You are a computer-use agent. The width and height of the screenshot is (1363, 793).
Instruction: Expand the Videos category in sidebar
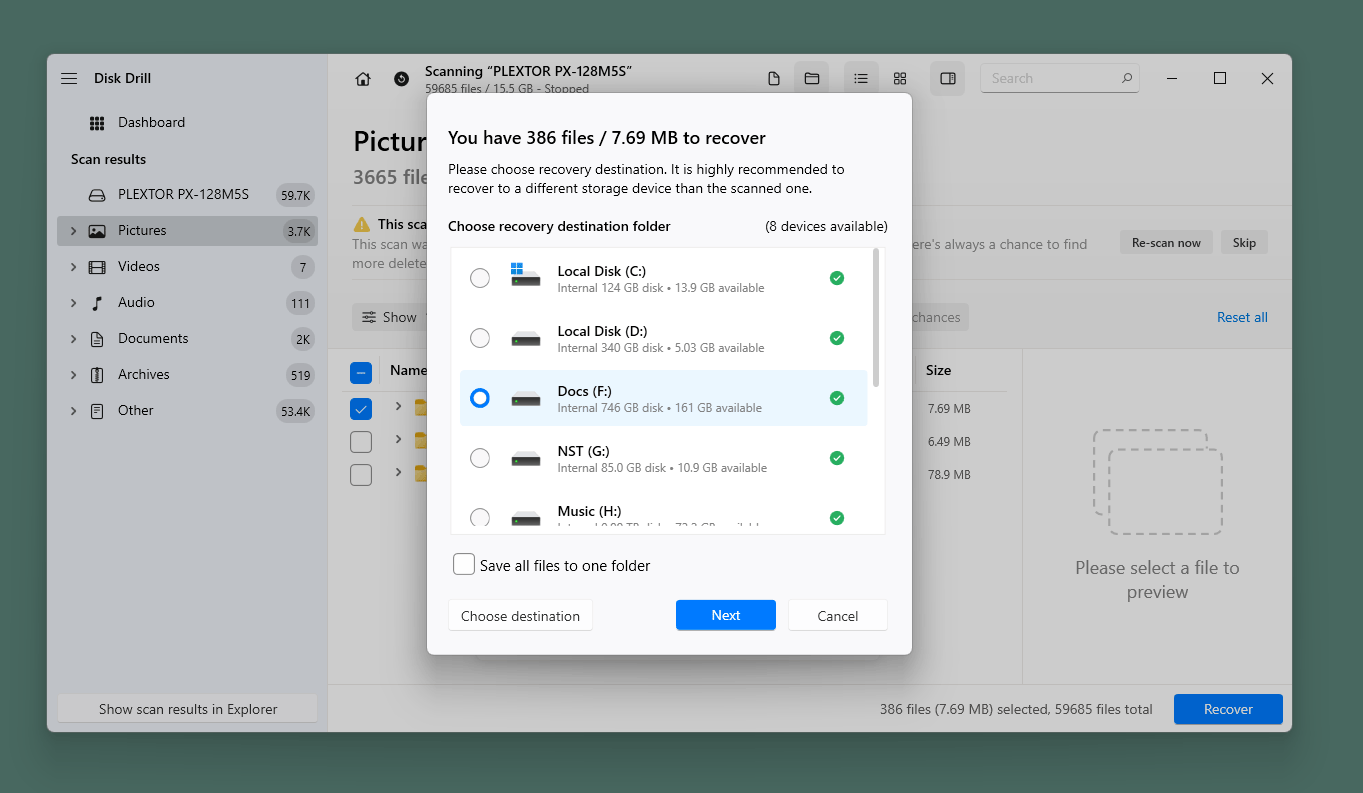tap(73, 267)
